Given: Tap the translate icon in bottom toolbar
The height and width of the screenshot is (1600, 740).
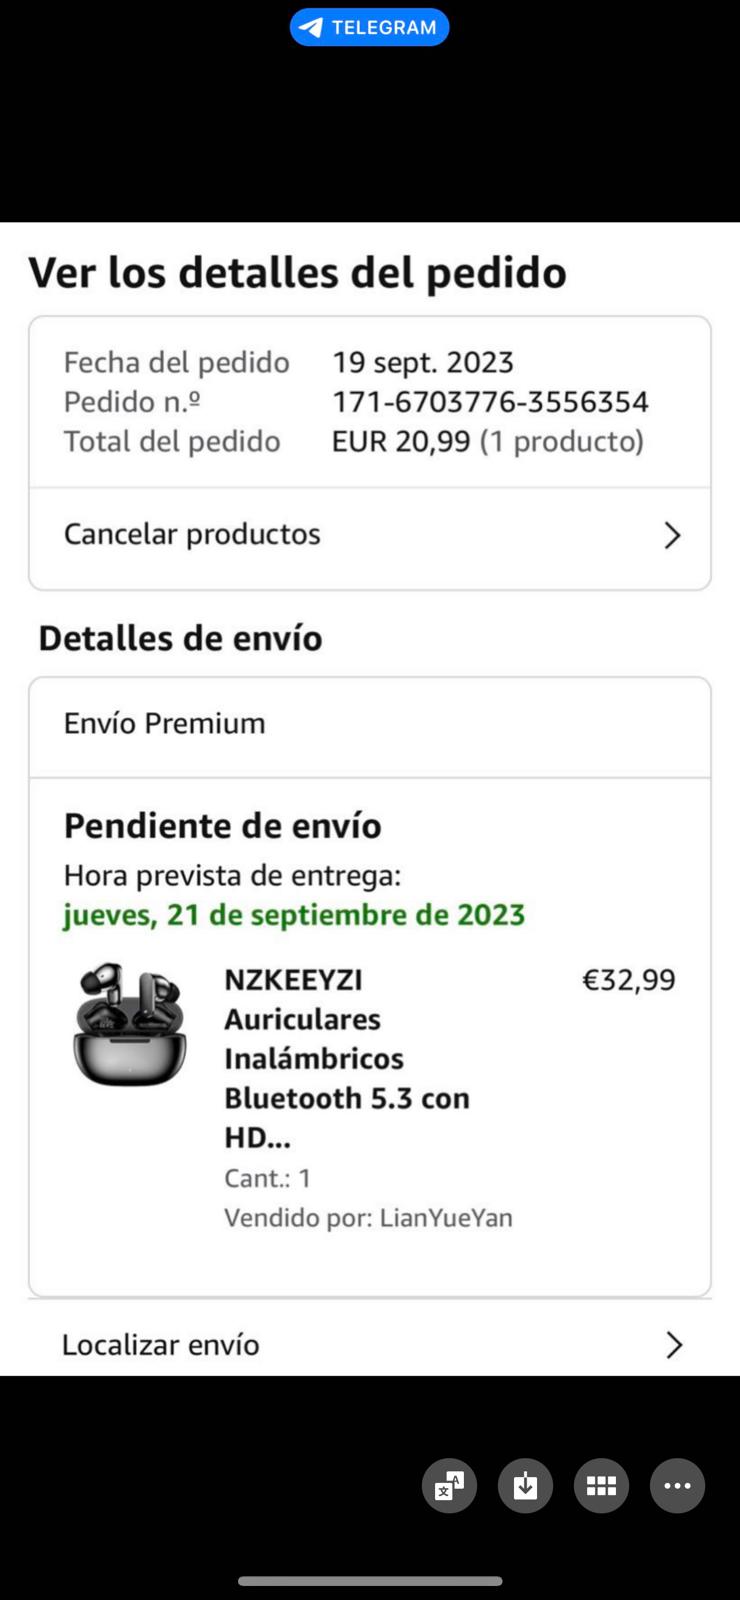Looking at the screenshot, I should [x=449, y=1486].
